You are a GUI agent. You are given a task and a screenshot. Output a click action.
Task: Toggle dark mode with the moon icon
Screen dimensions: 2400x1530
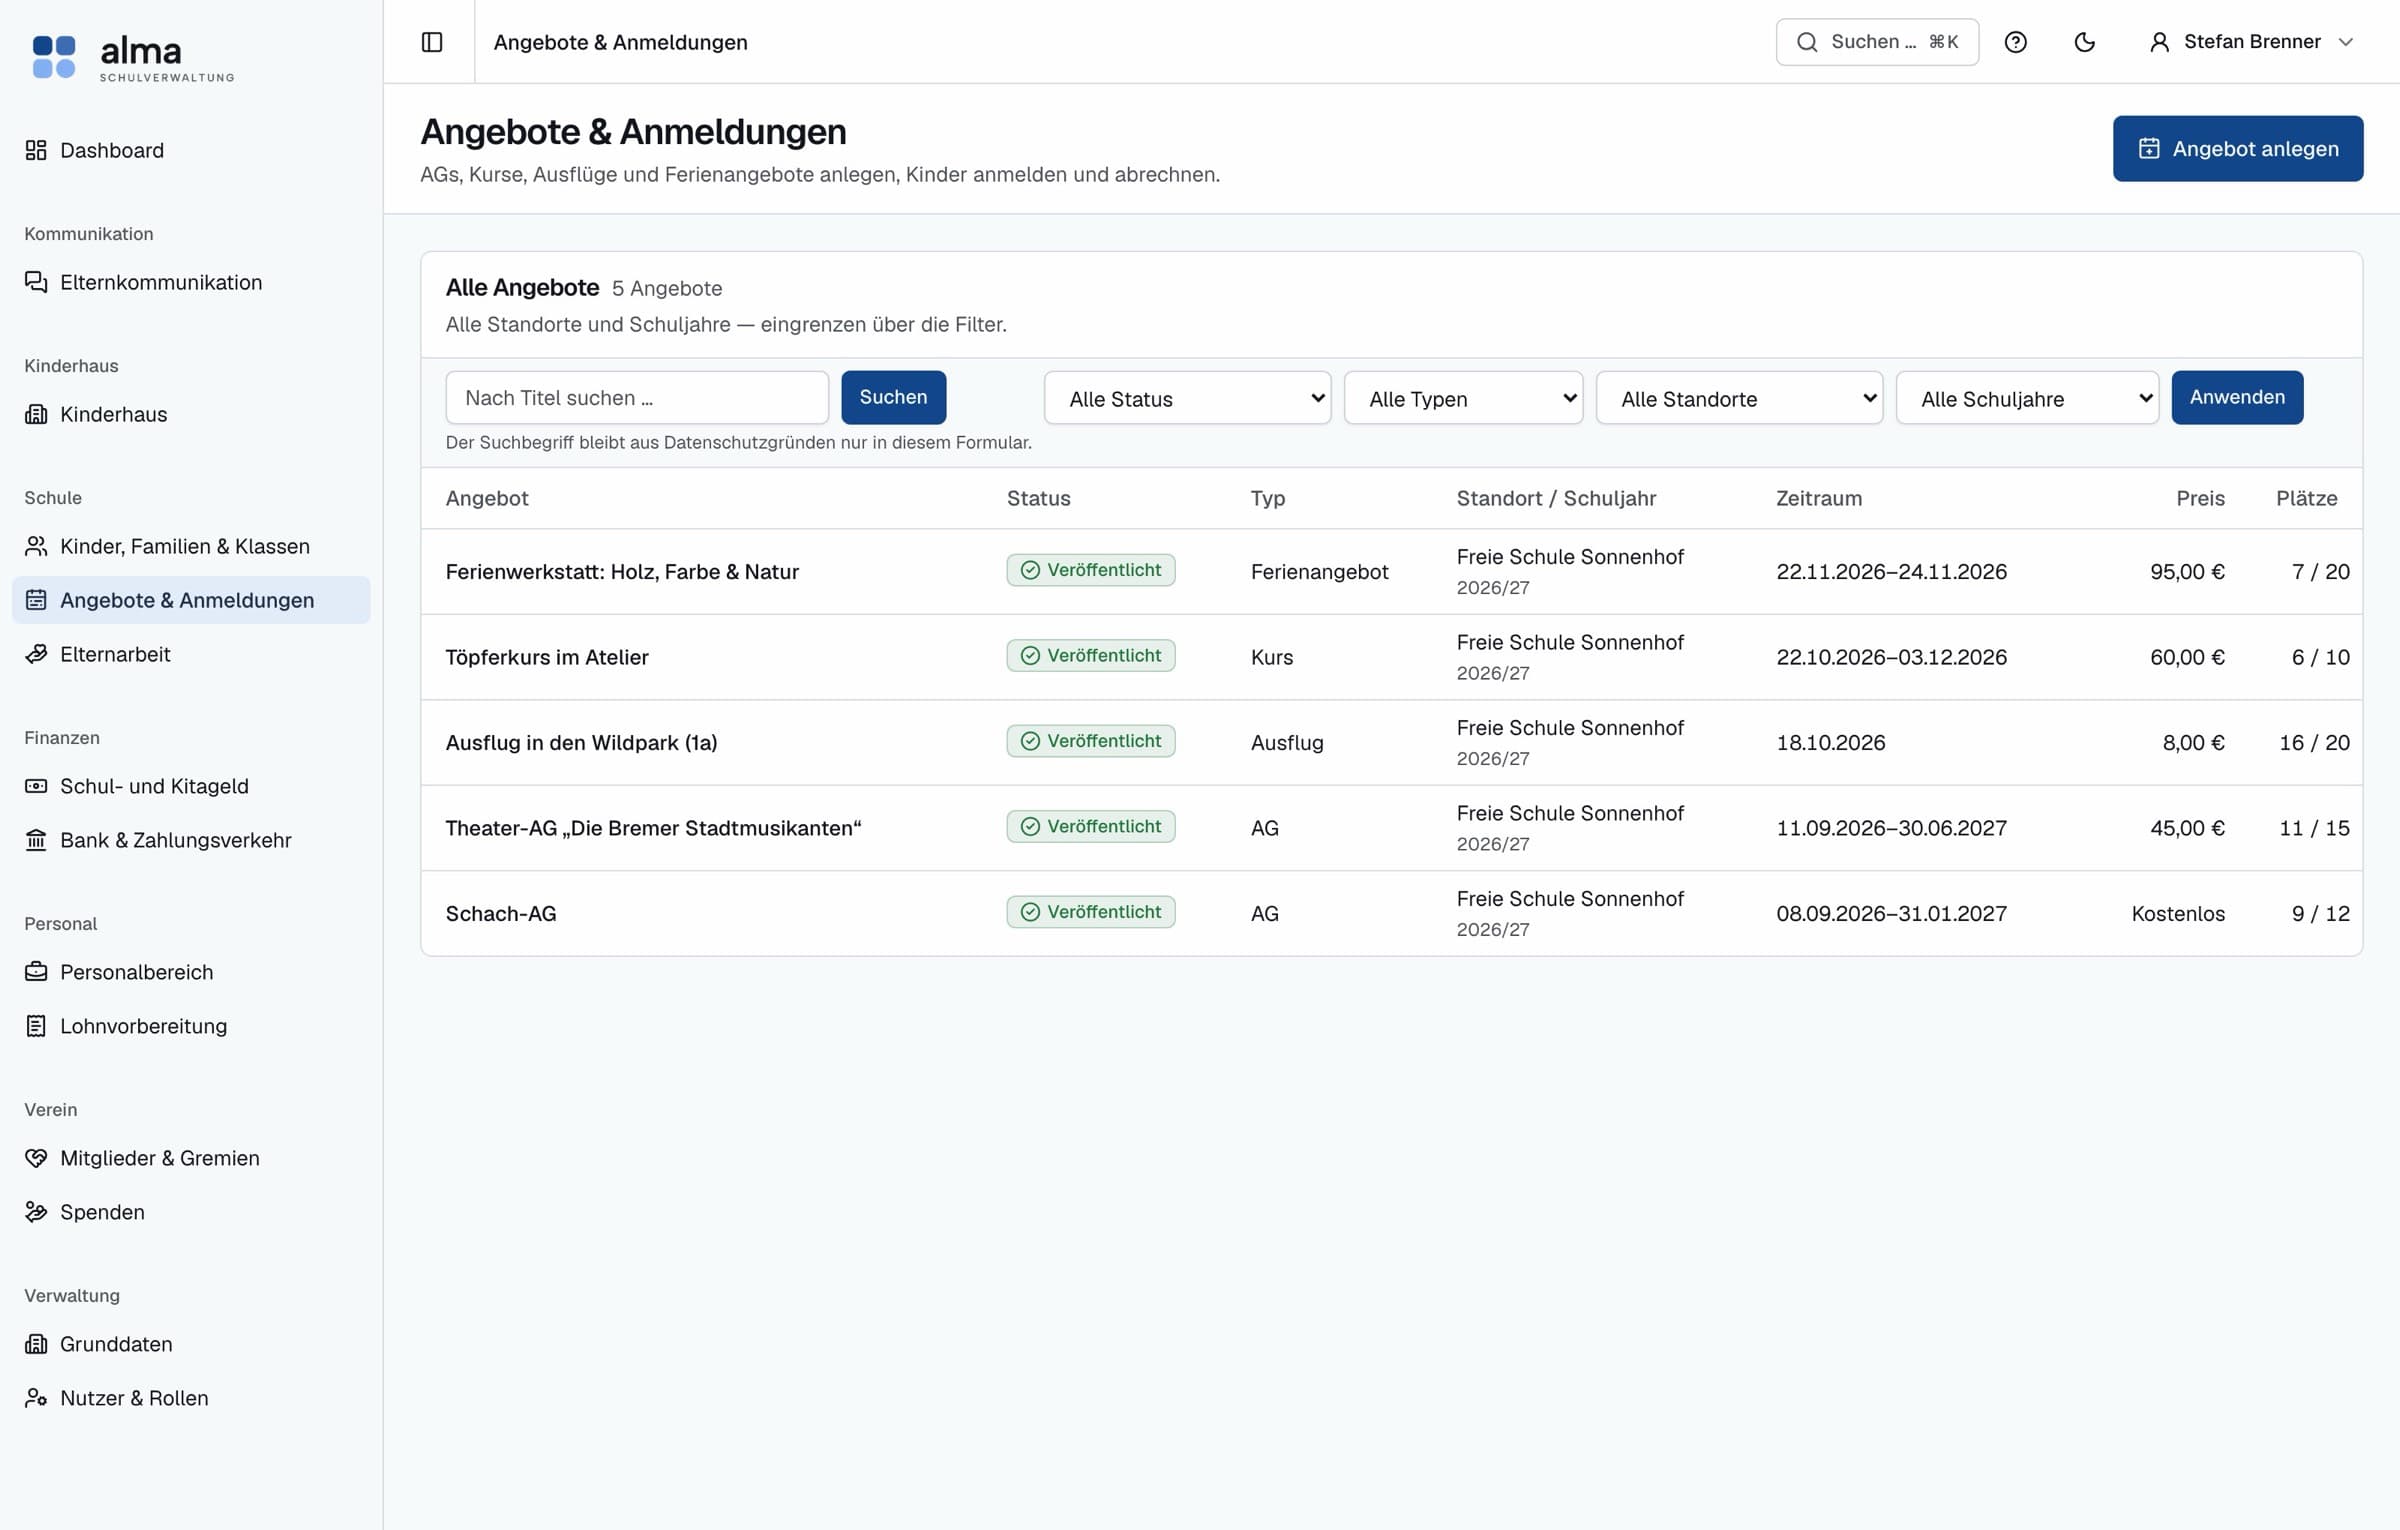(2085, 42)
